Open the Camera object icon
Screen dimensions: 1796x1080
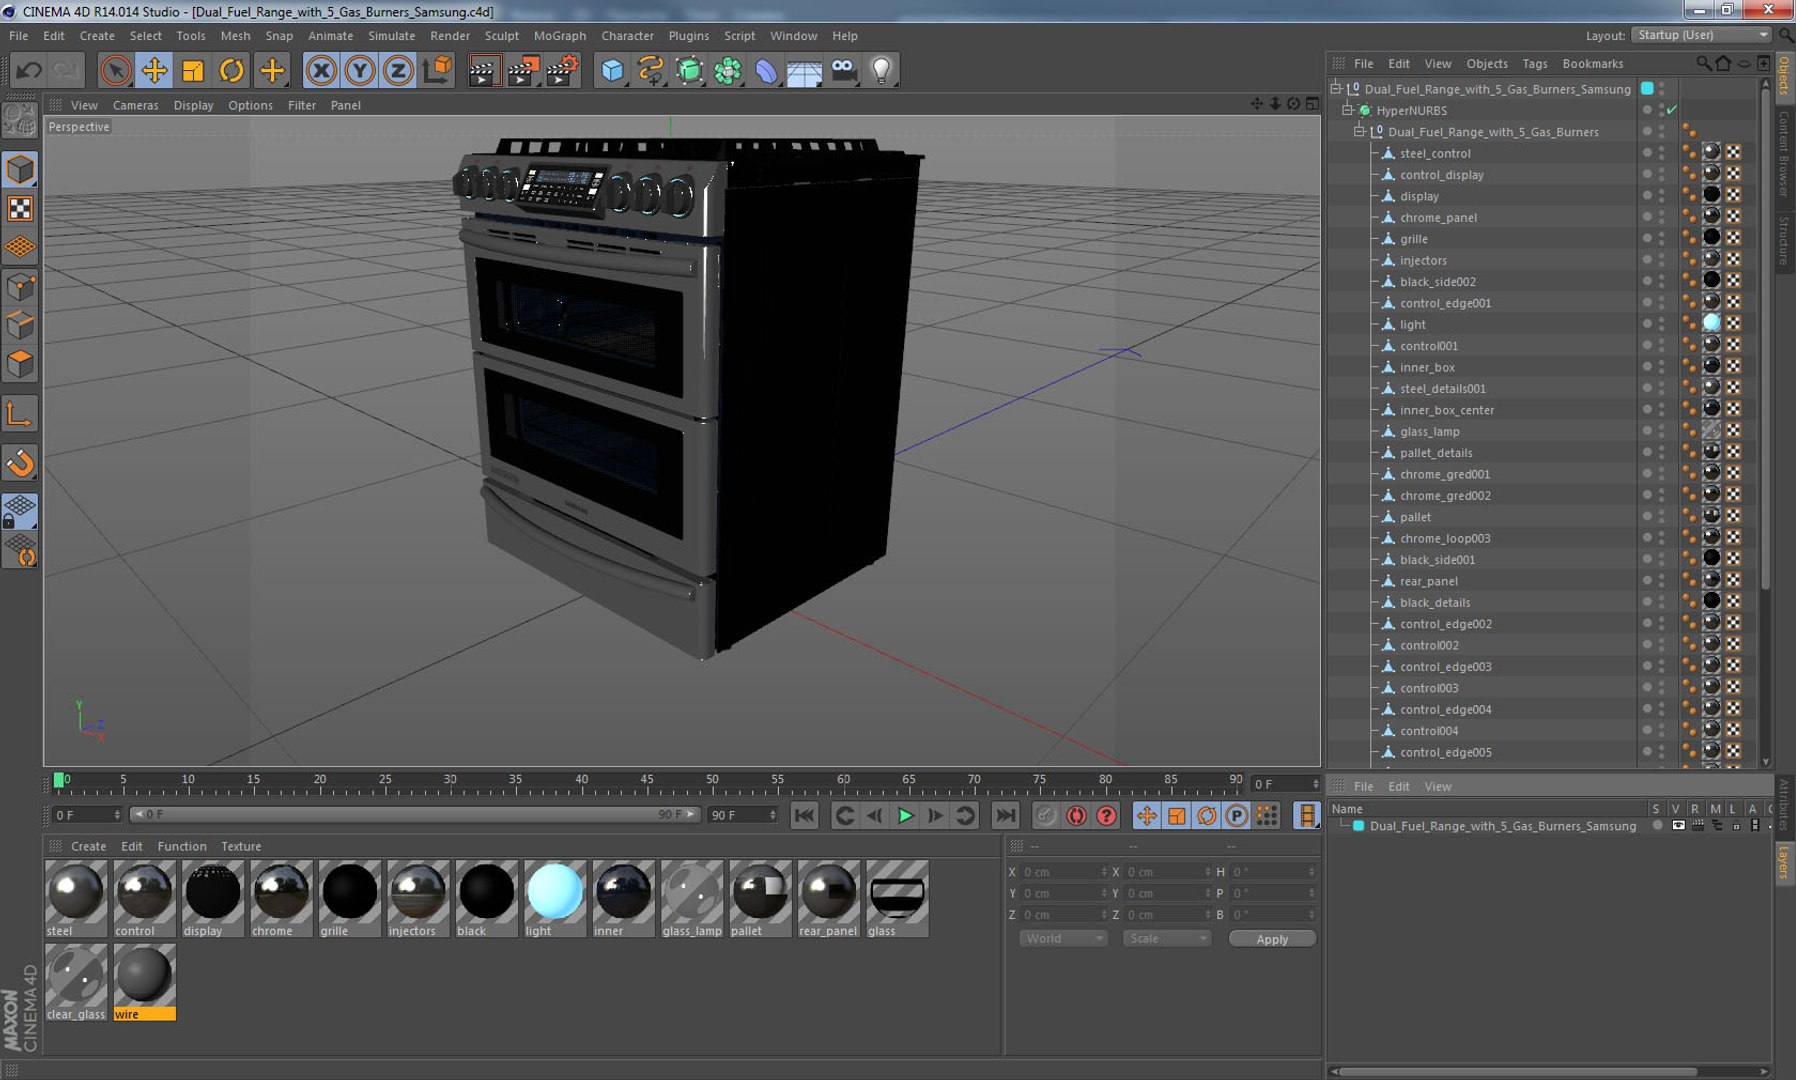[844, 70]
